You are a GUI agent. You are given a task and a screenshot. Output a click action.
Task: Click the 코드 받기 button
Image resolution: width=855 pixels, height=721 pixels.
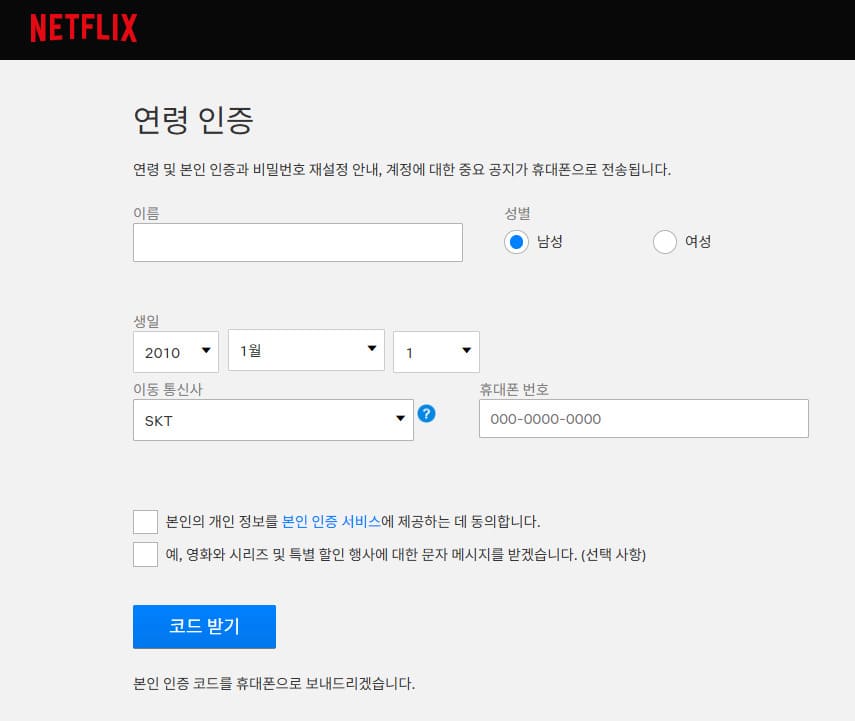coord(204,626)
